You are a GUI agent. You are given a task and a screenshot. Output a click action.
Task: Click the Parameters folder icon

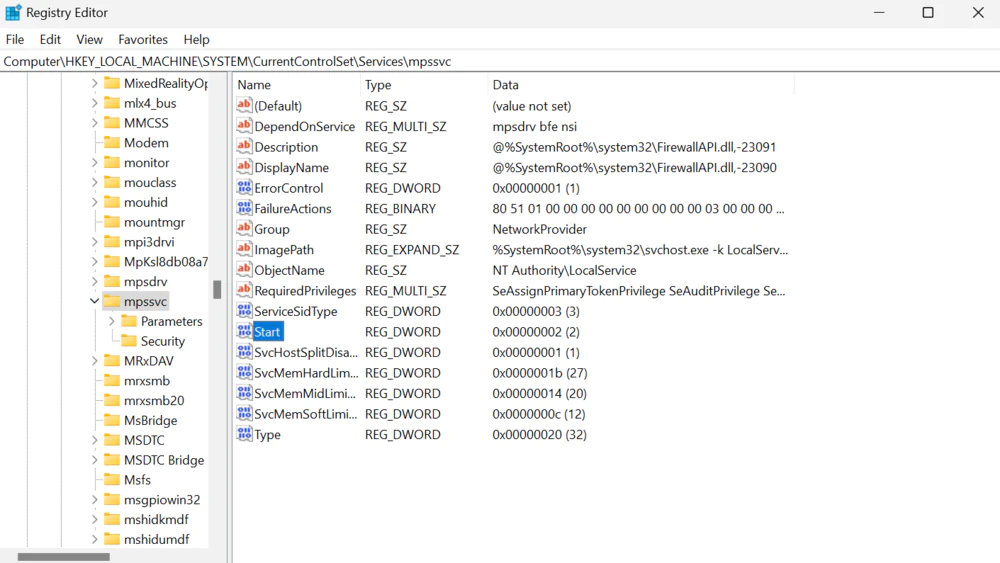[x=129, y=321]
